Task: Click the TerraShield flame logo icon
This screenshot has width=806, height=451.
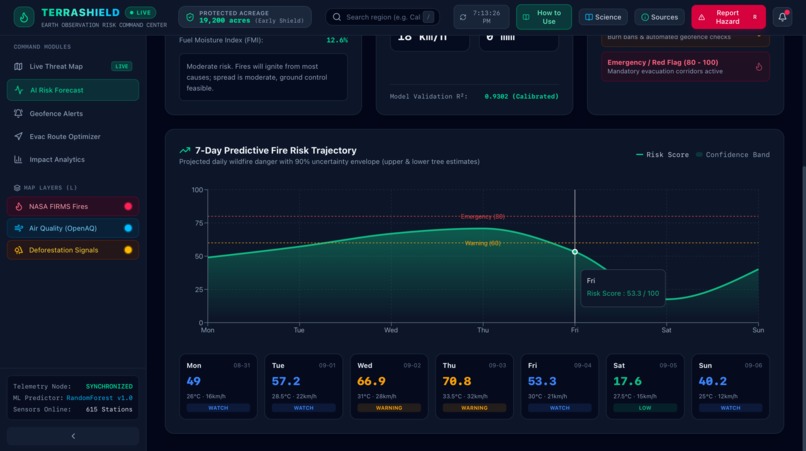Action: point(24,17)
